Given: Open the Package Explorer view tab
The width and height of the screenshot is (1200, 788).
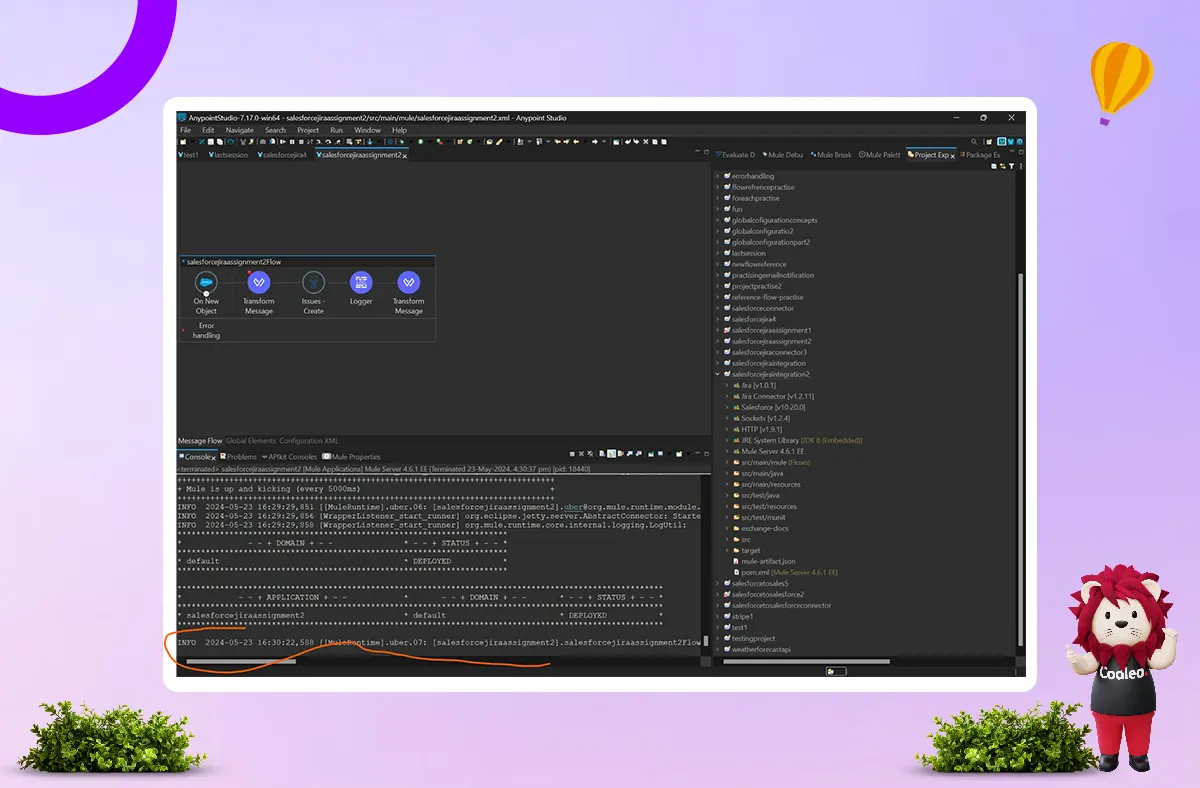Looking at the screenshot, I should point(979,155).
